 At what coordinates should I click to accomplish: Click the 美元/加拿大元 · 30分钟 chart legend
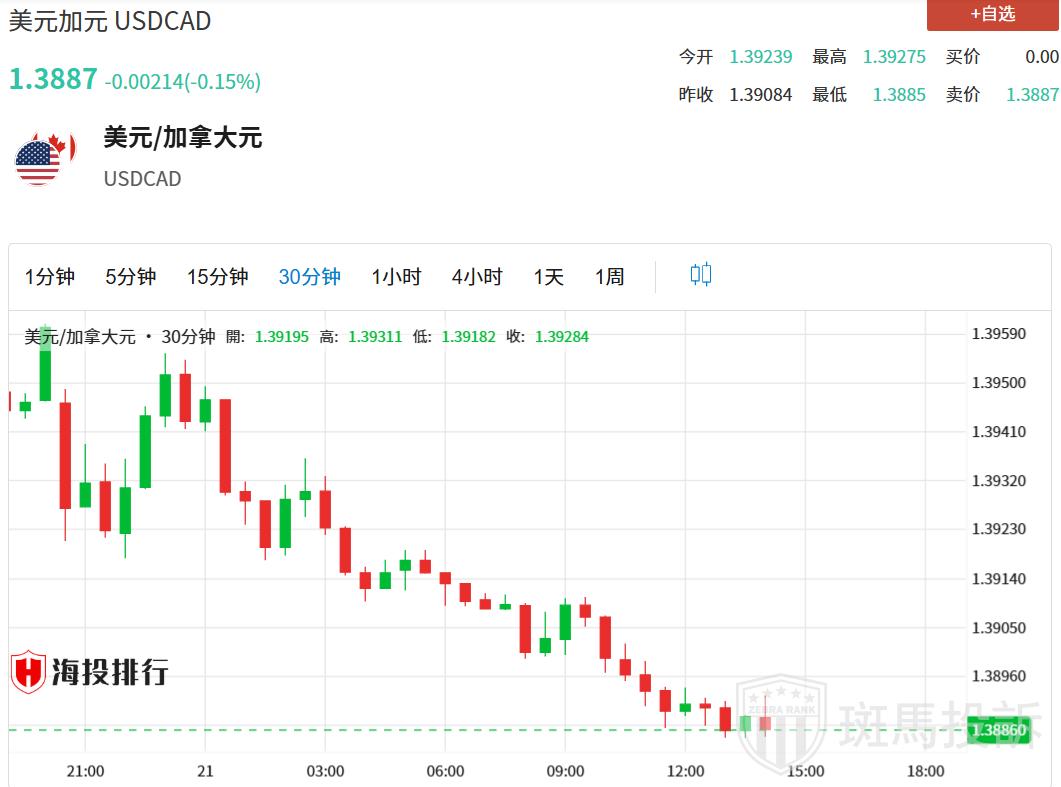coord(119,337)
